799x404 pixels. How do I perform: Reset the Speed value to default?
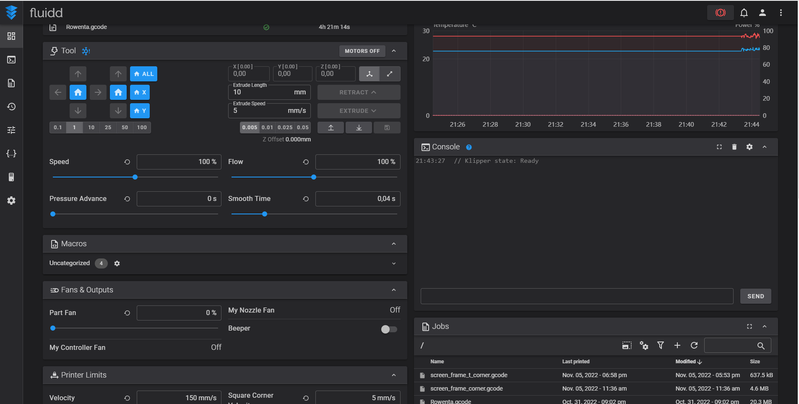127,162
